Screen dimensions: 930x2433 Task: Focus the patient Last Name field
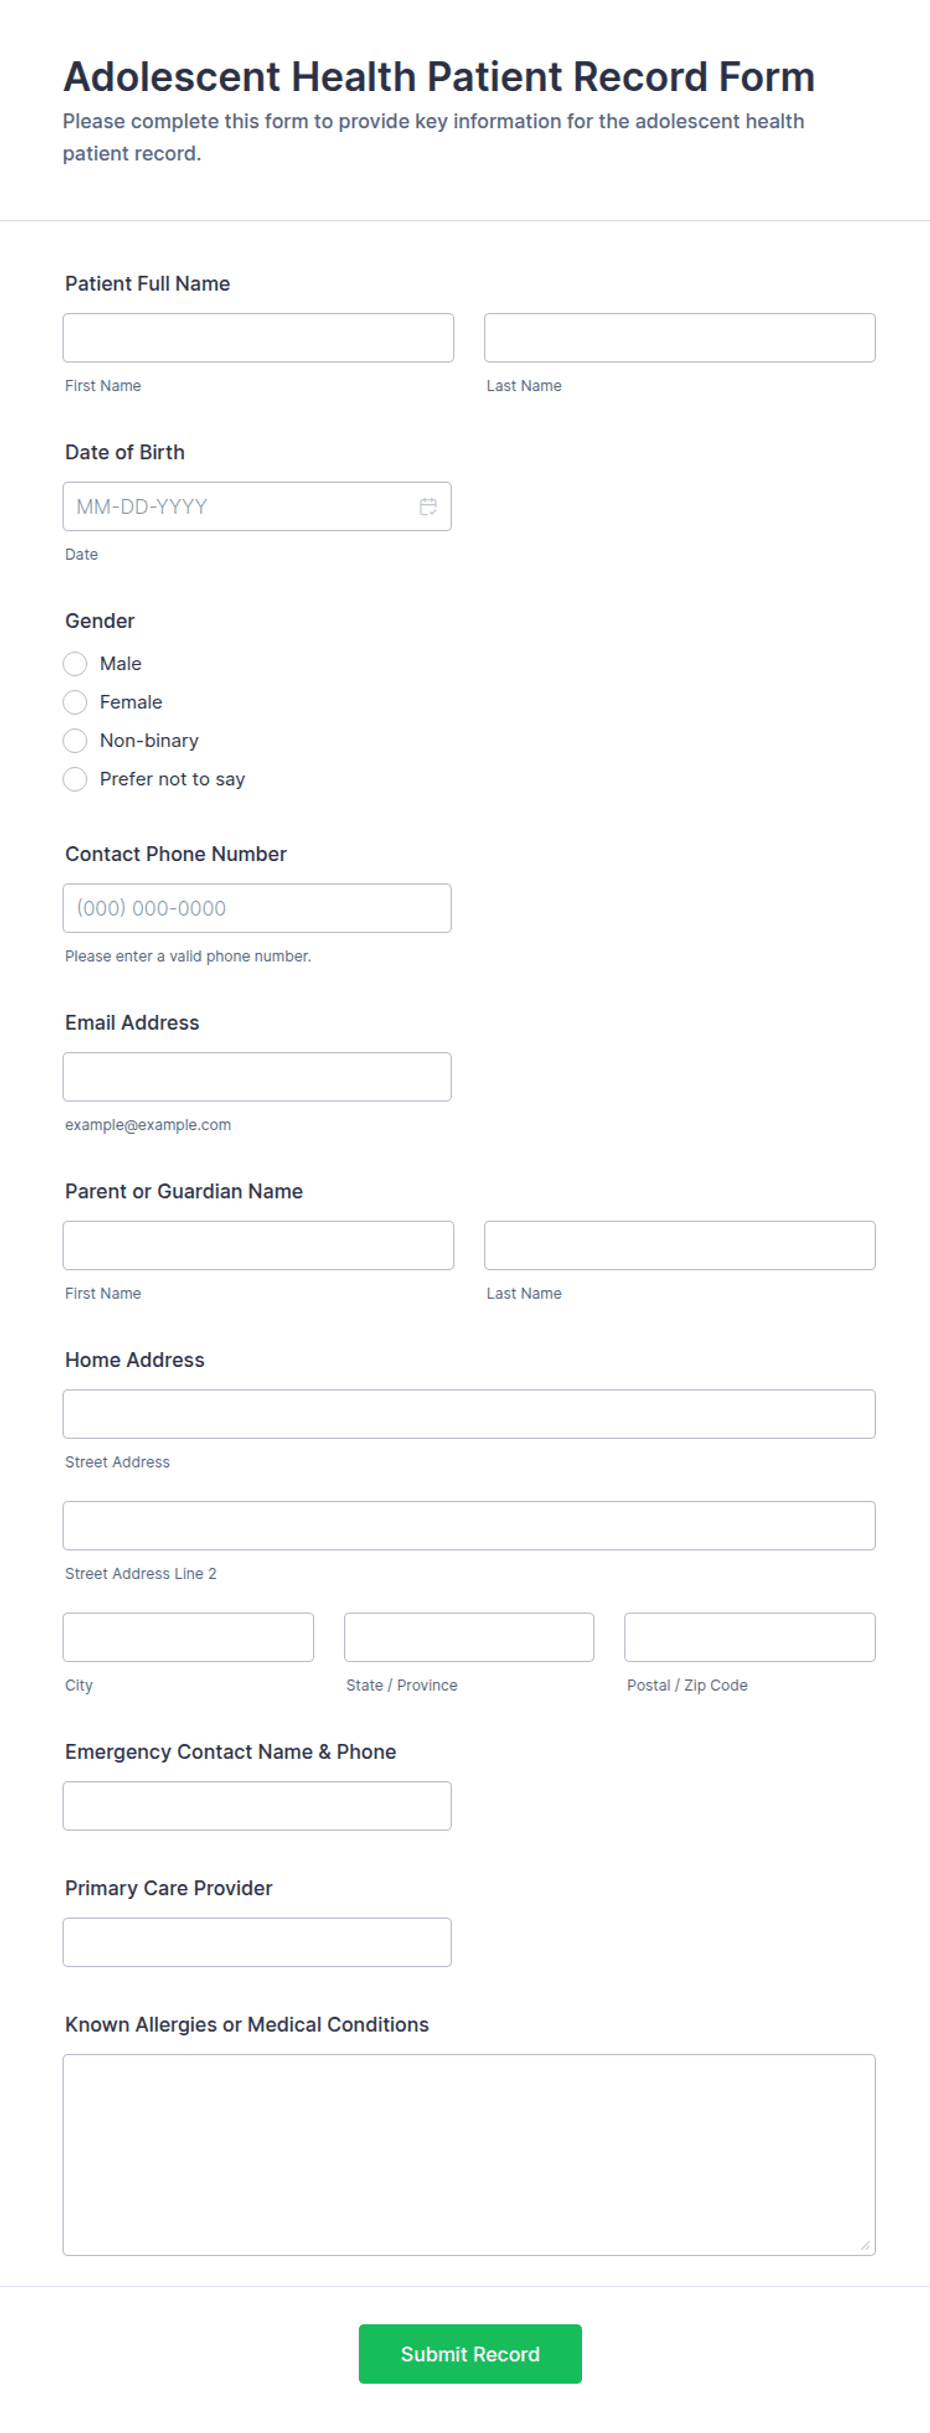click(x=680, y=338)
